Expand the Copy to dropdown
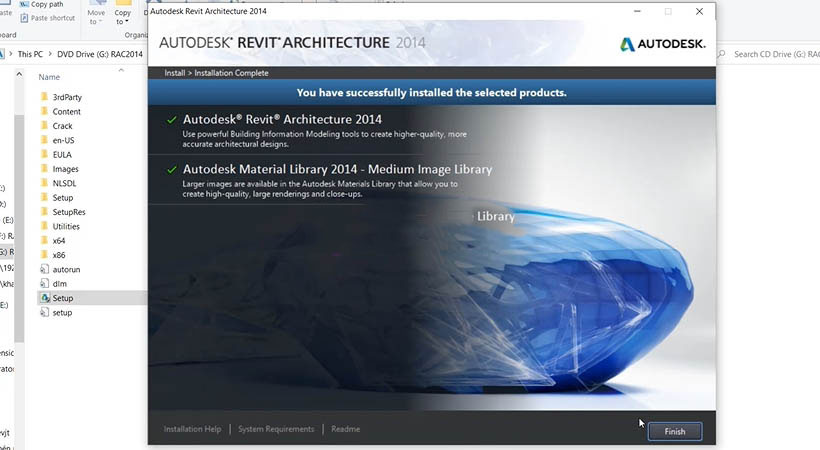 (x=122, y=21)
